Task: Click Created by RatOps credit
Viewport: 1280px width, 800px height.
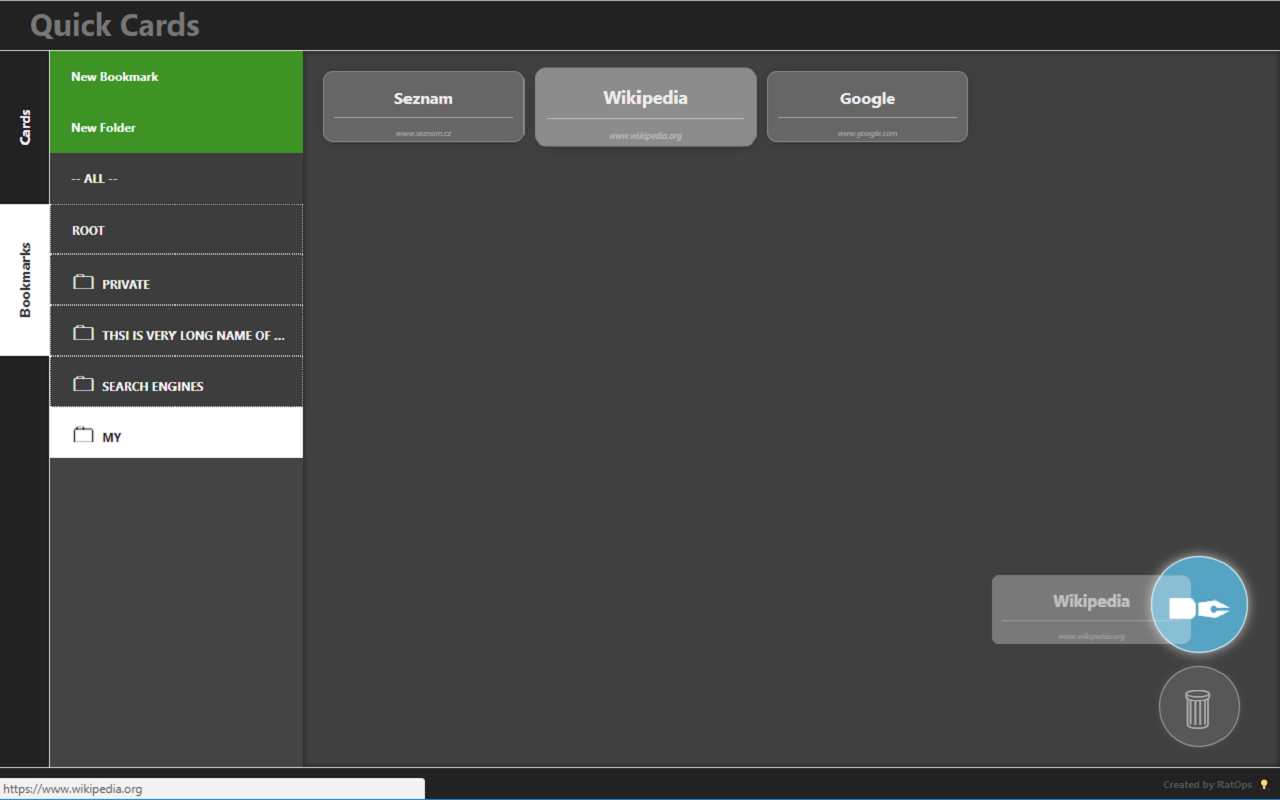Action: click(x=1207, y=785)
